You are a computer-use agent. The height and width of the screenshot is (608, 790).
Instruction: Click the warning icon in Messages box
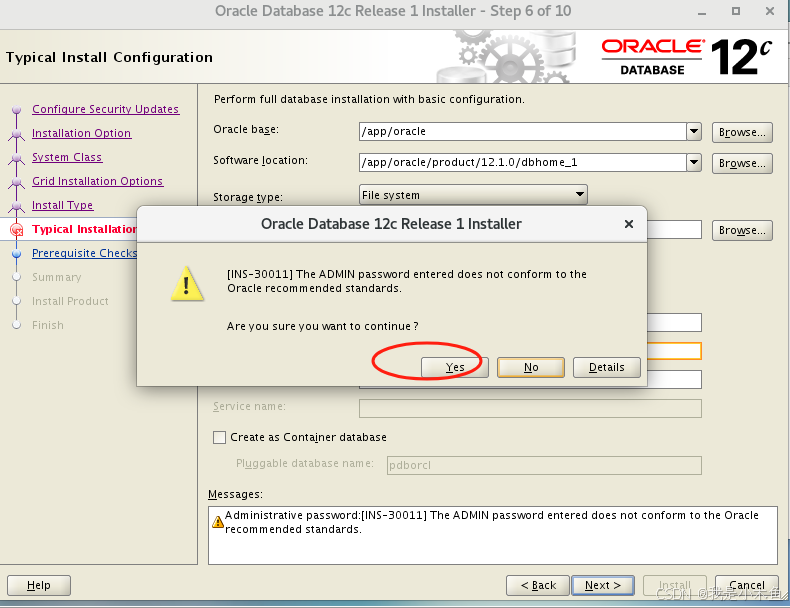point(218,522)
